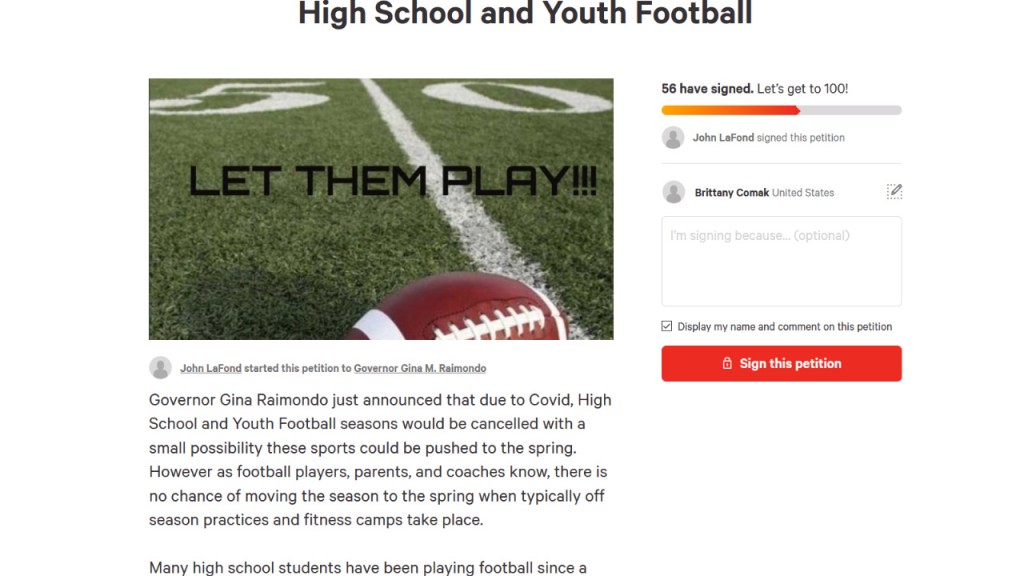Click the 'LET THEM PLAY!!!' text on the image
The width and height of the screenshot is (1024, 576).
coord(392,181)
